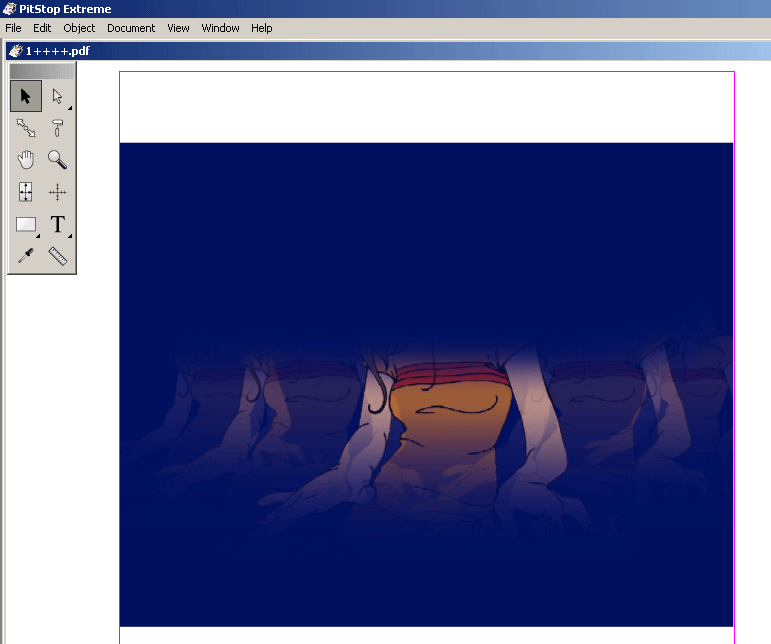Click the dark blue image on the page
Viewport: 771px width, 644px height.
(426, 384)
